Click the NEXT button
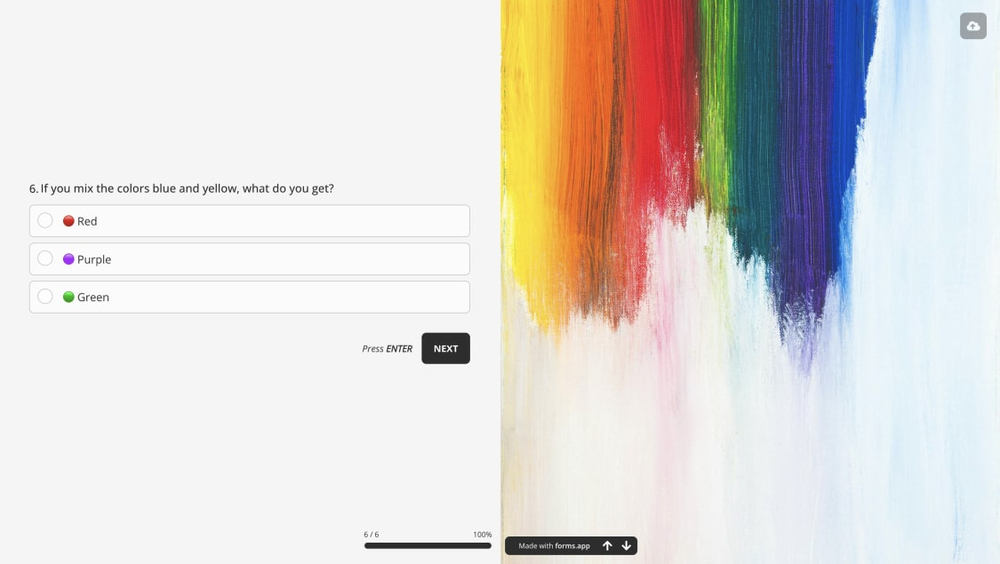1000x564 pixels. click(446, 348)
